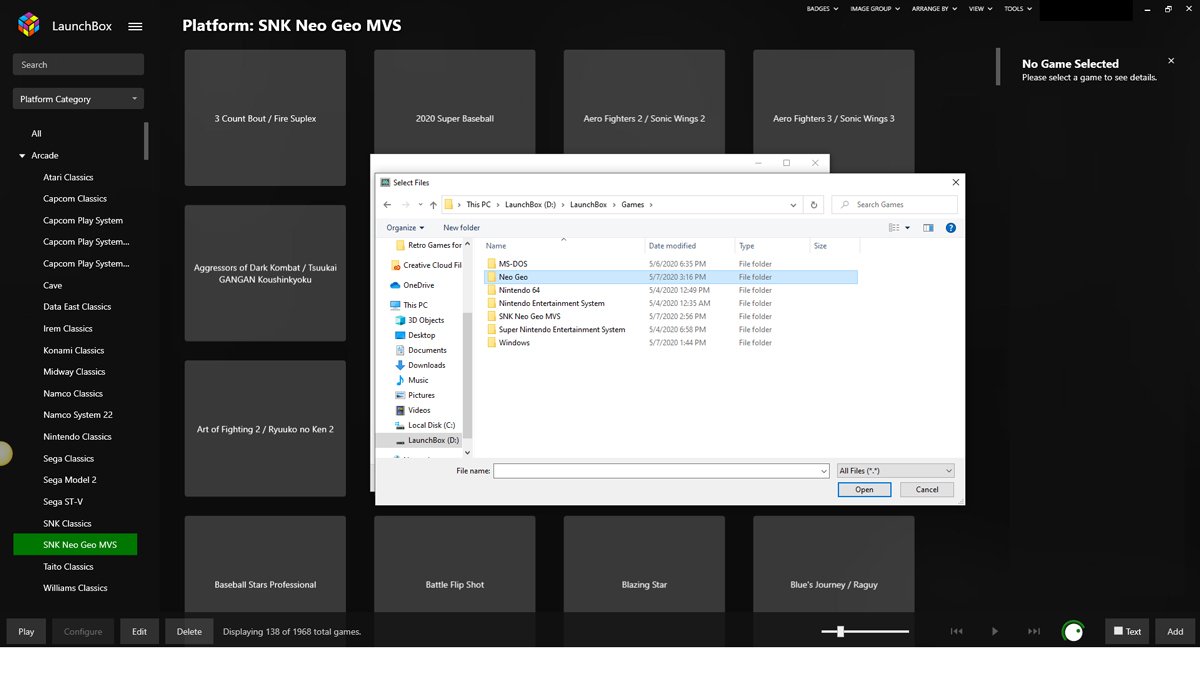Click the Edit button

pyautogui.click(x=139, y=631)
